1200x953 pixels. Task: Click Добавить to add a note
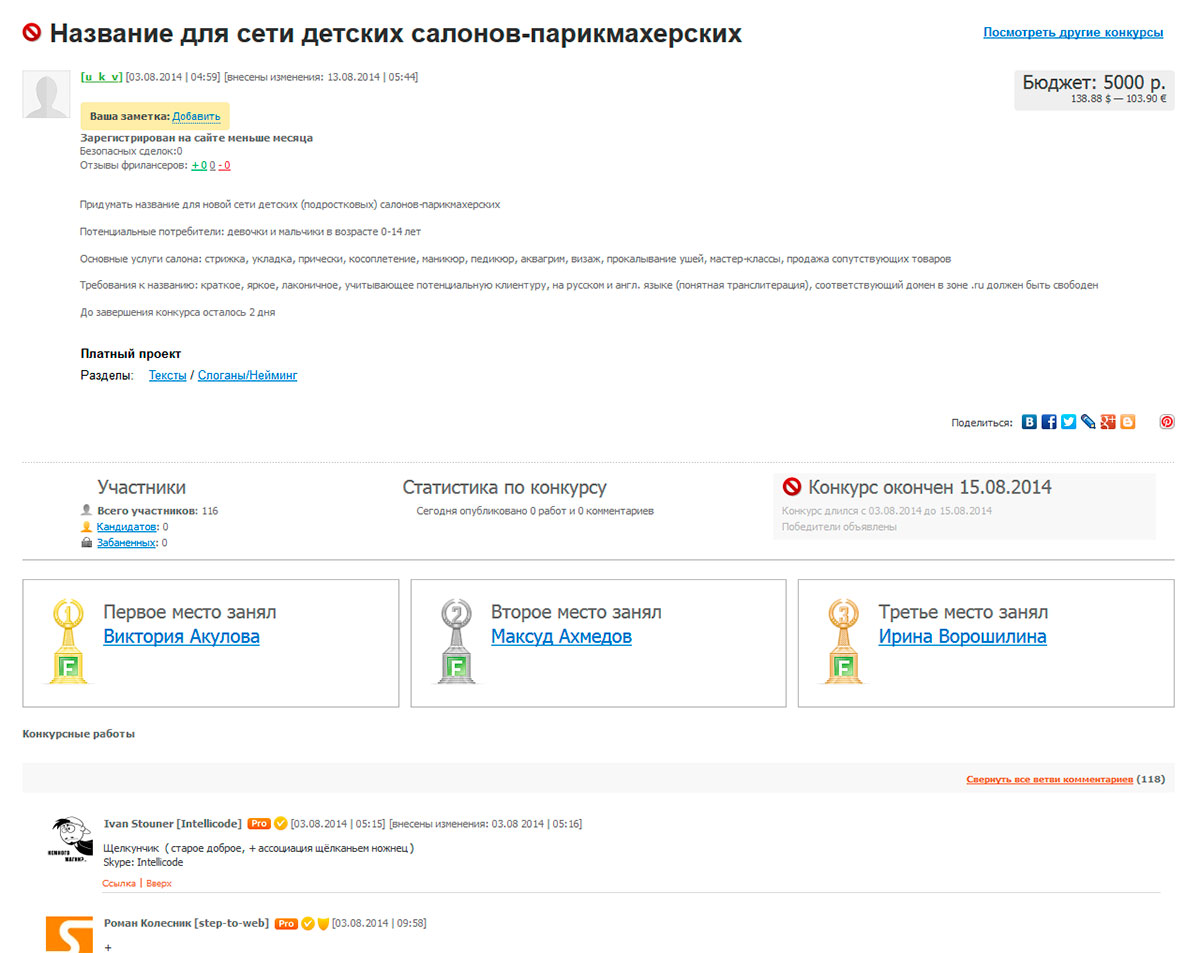[196, 116]
